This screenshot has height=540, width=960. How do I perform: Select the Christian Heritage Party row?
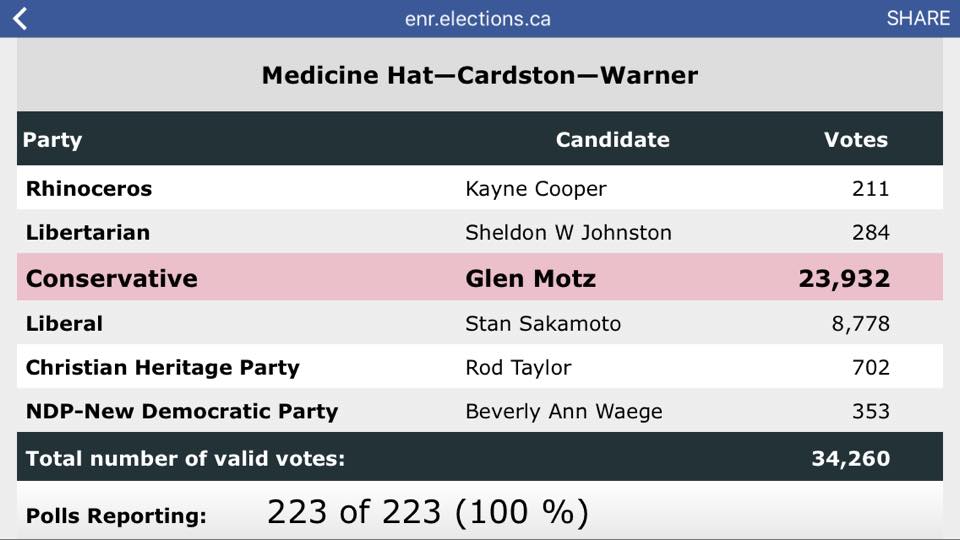point(162,367)
